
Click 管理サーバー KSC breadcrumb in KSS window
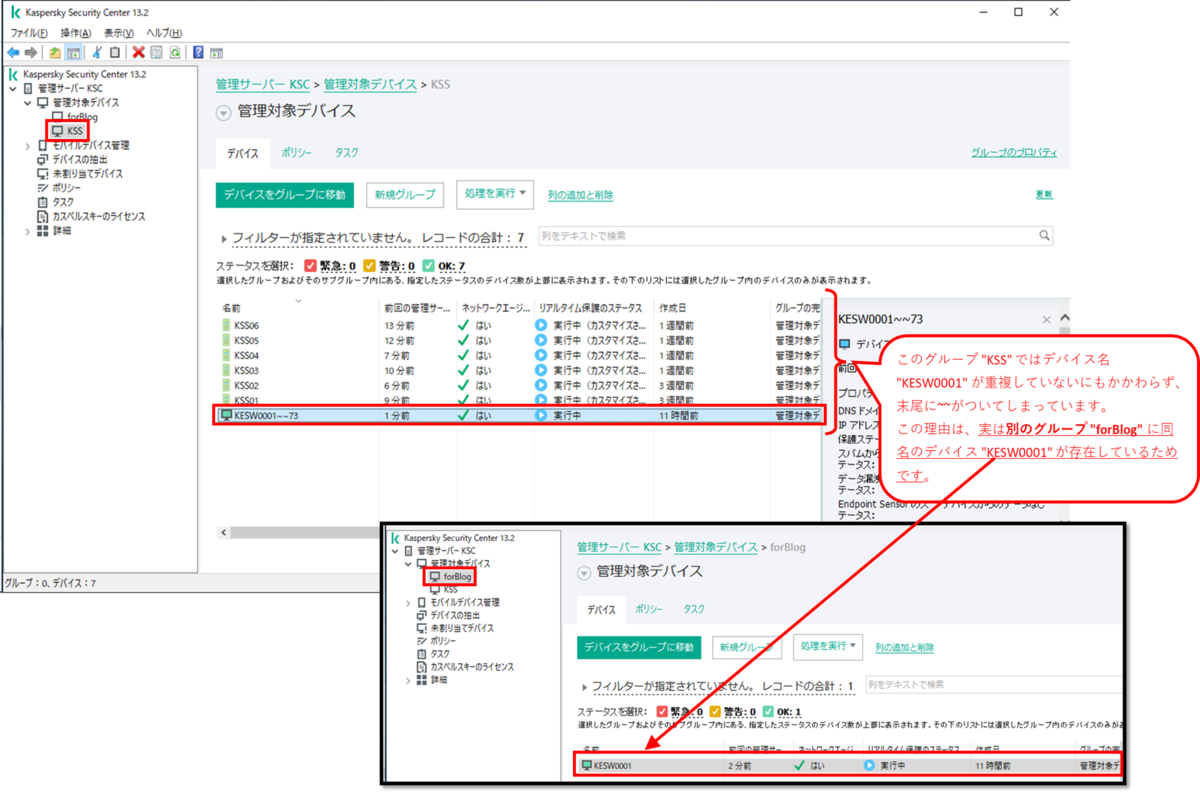pyautogui.click(x=263, y=85)
